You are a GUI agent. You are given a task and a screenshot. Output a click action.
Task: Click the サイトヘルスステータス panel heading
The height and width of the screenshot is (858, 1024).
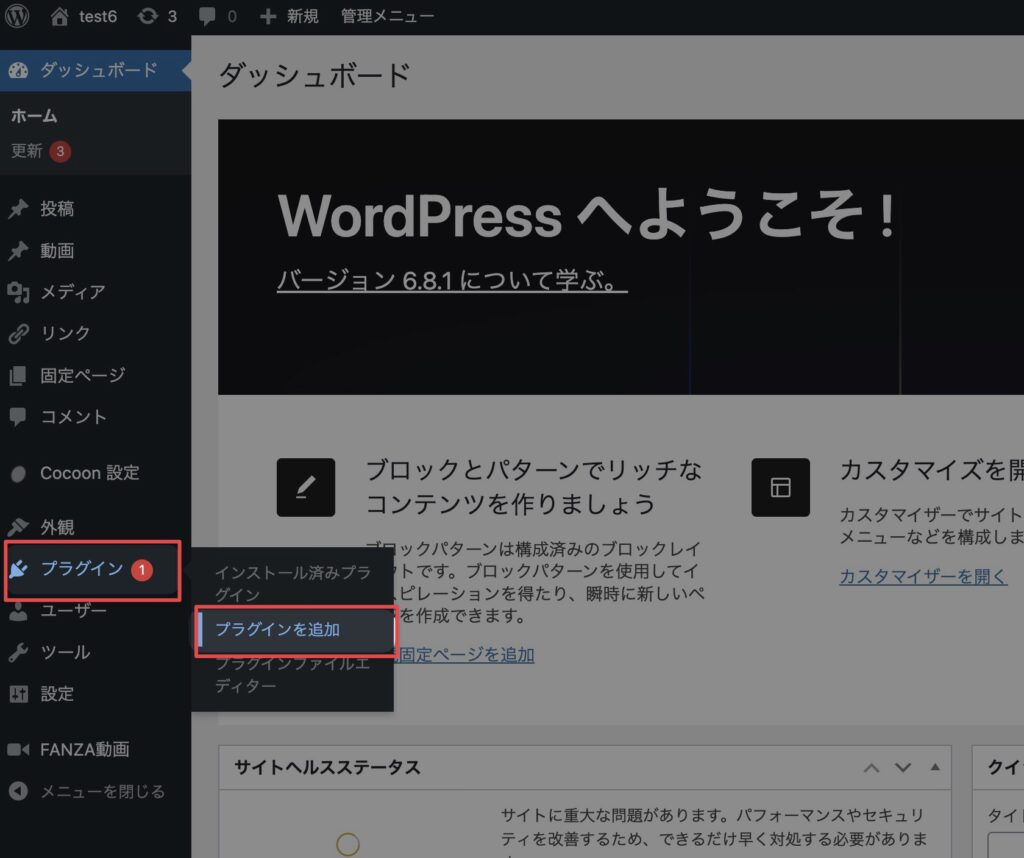[327, 767]
